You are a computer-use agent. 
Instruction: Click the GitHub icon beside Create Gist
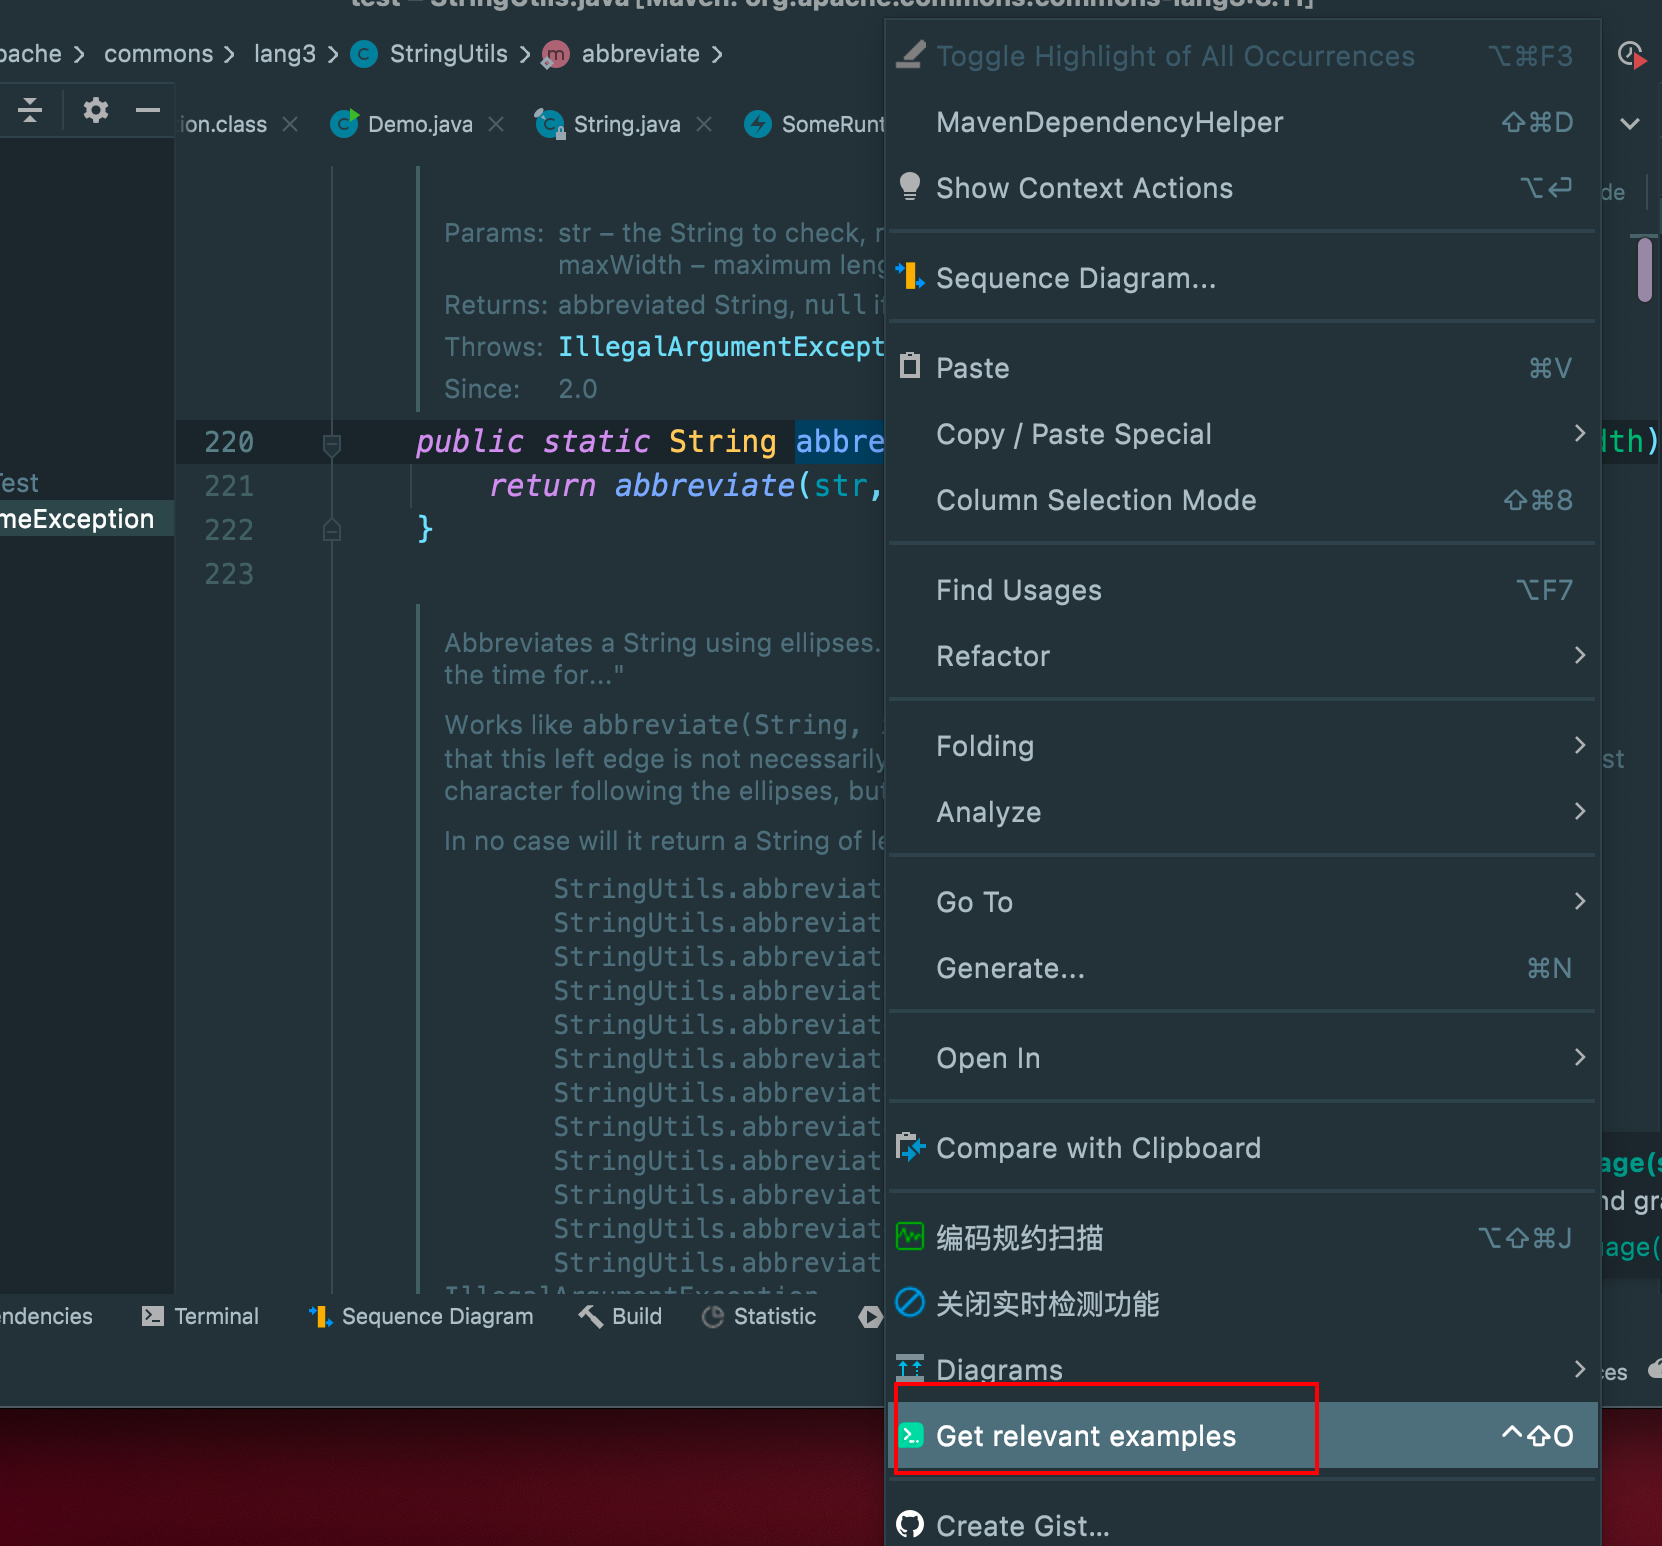point(910,1525)
